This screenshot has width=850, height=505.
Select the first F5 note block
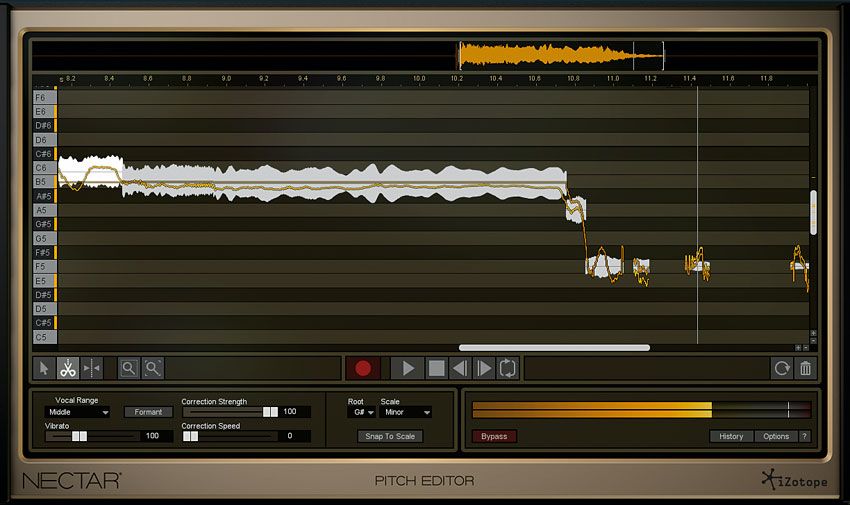coord(604,267)
